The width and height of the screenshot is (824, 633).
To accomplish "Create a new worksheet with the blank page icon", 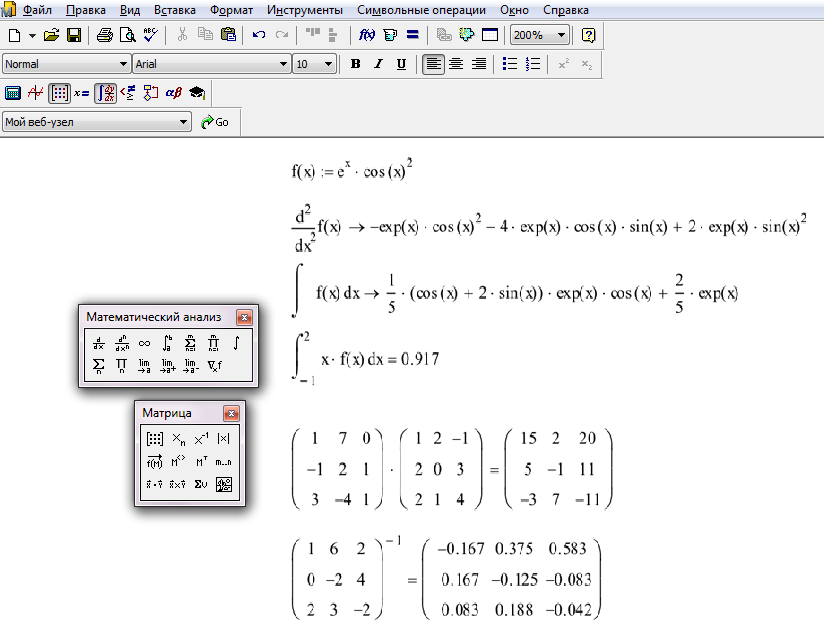I will pos(15,35).
